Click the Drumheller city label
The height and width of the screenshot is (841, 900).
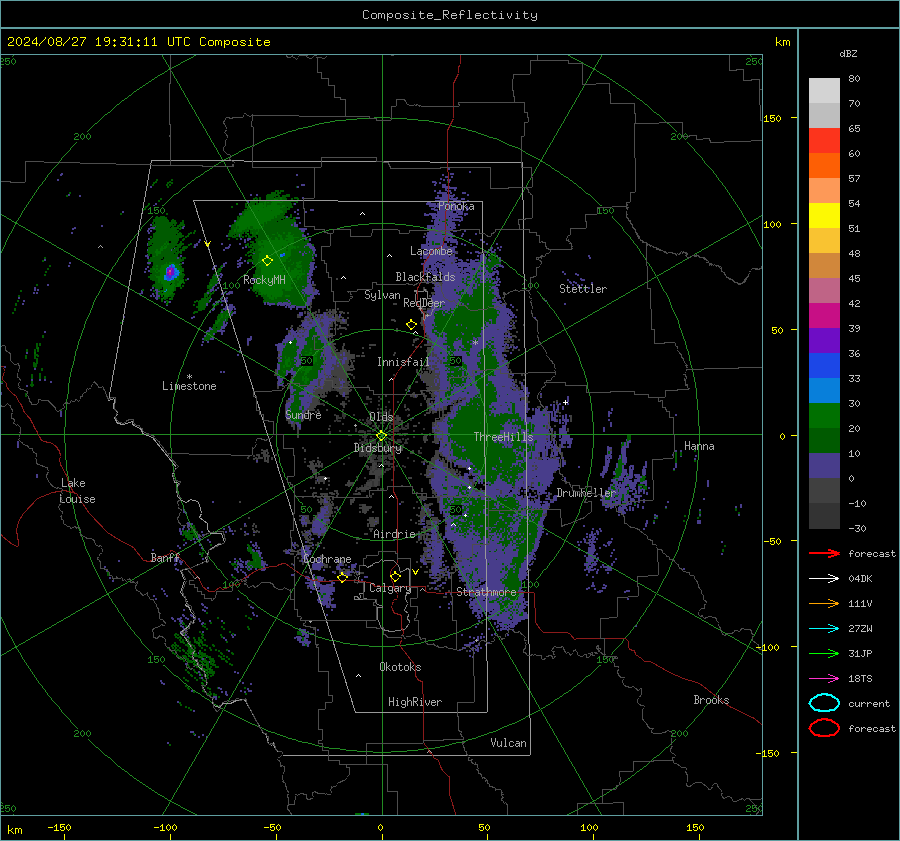[586, 493]
